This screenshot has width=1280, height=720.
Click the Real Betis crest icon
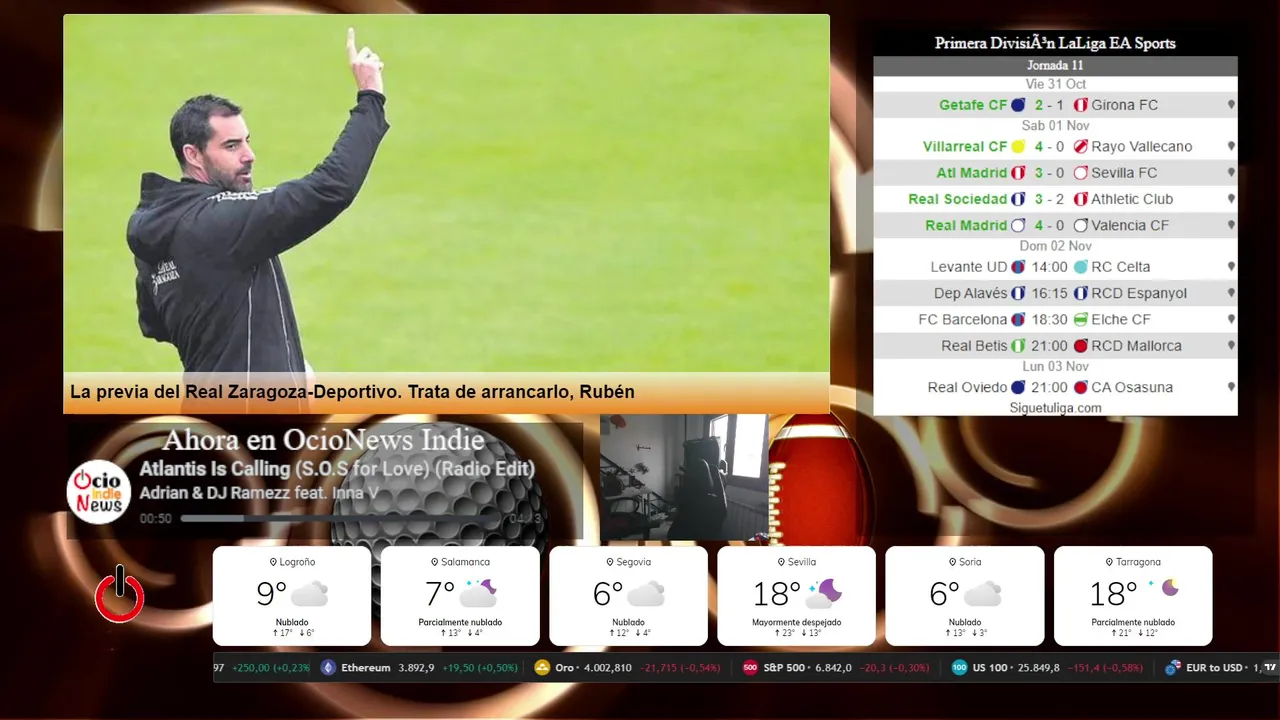coord(1018,346)
